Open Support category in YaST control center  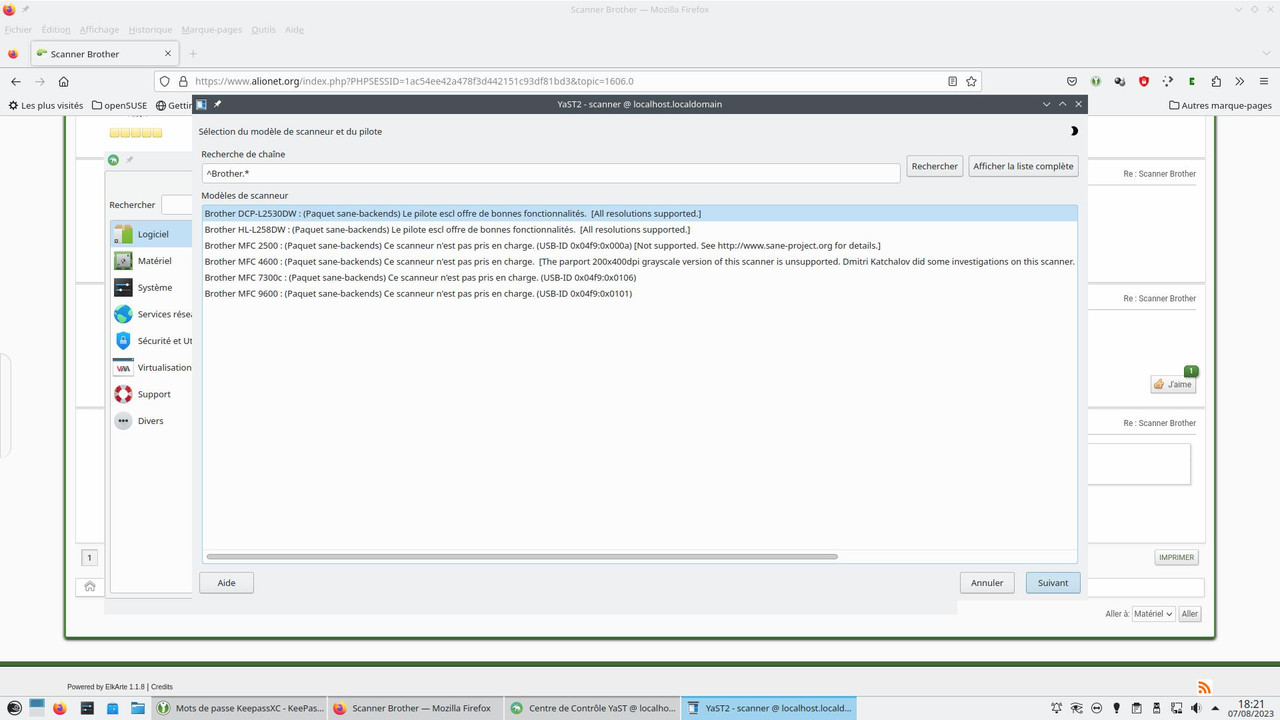click(152, 394)
